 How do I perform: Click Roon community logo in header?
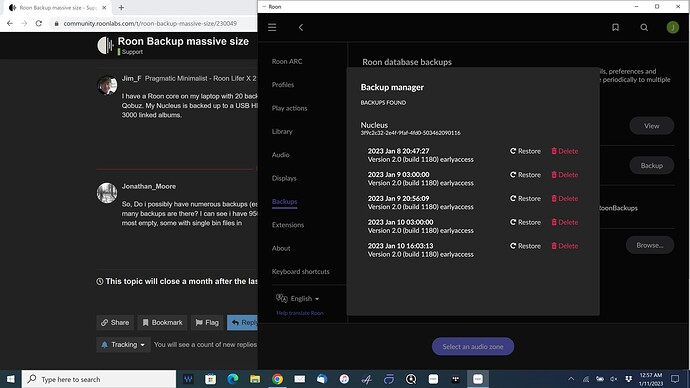tap(106, 45)
